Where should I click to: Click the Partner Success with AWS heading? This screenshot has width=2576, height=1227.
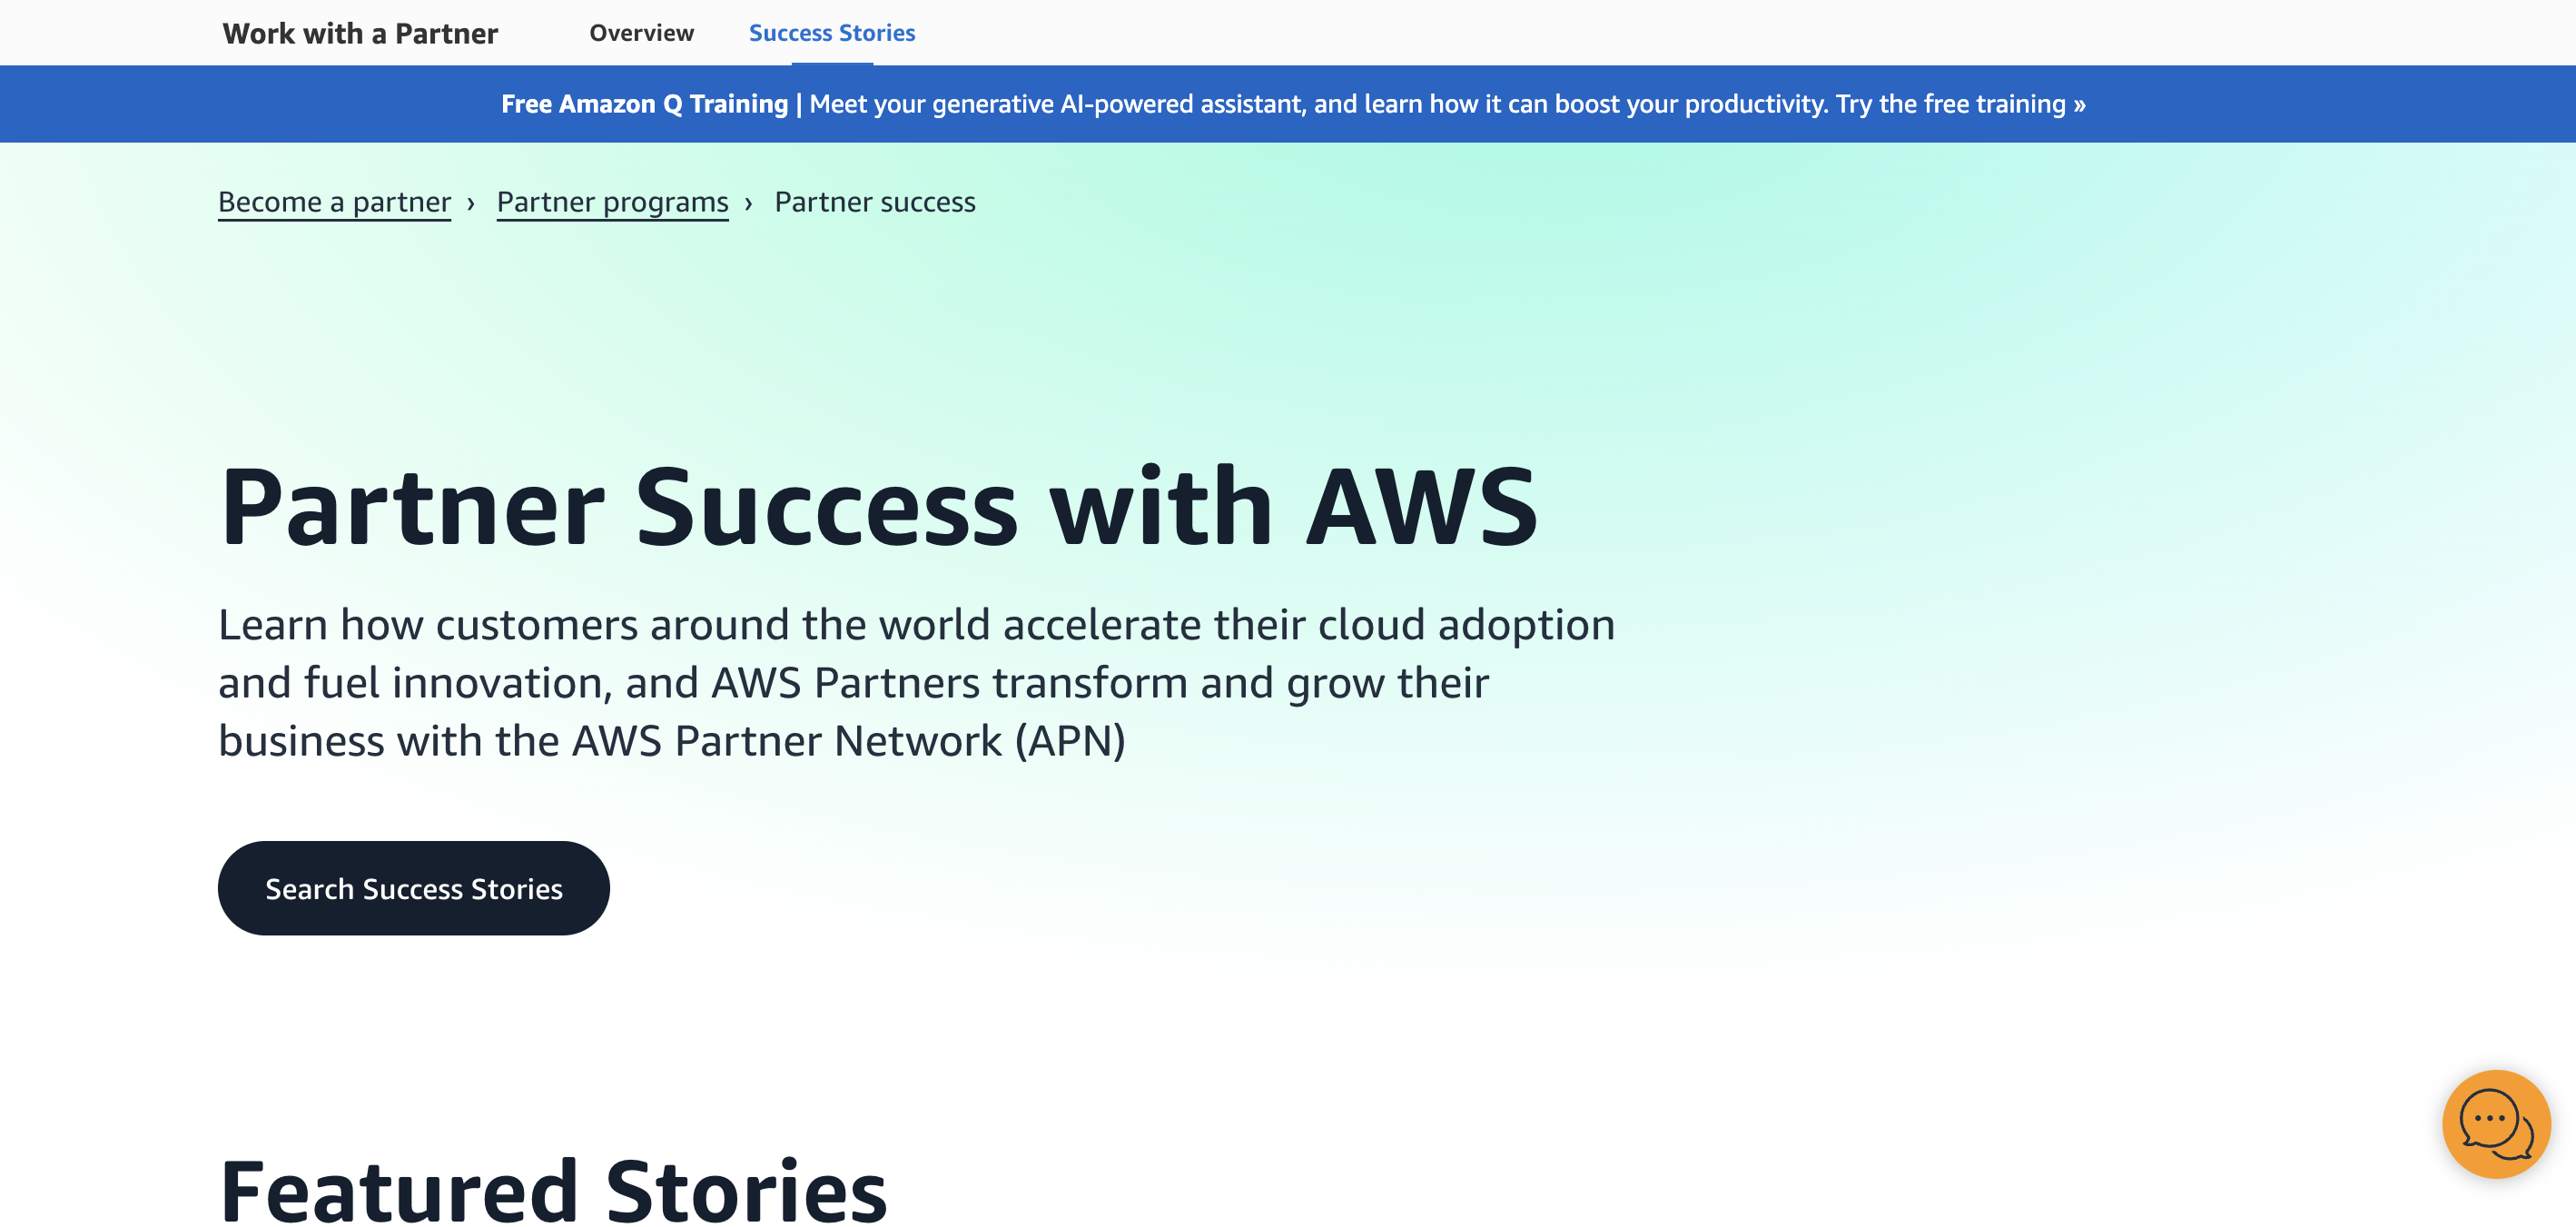877,507
